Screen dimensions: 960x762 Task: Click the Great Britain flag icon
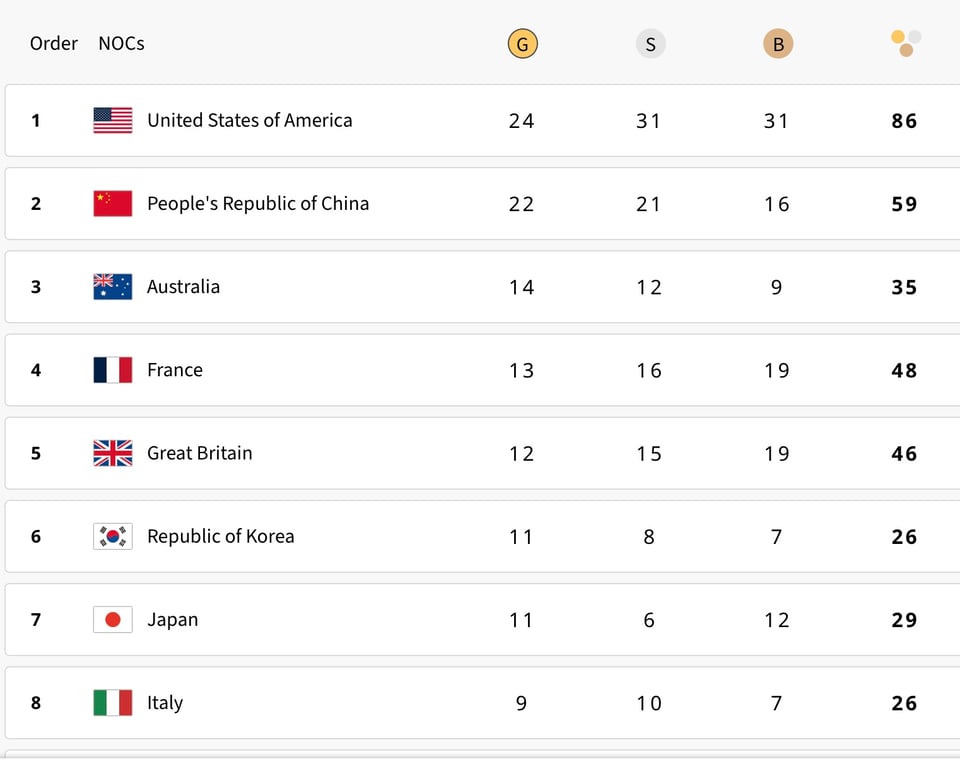tap(113, 453)
